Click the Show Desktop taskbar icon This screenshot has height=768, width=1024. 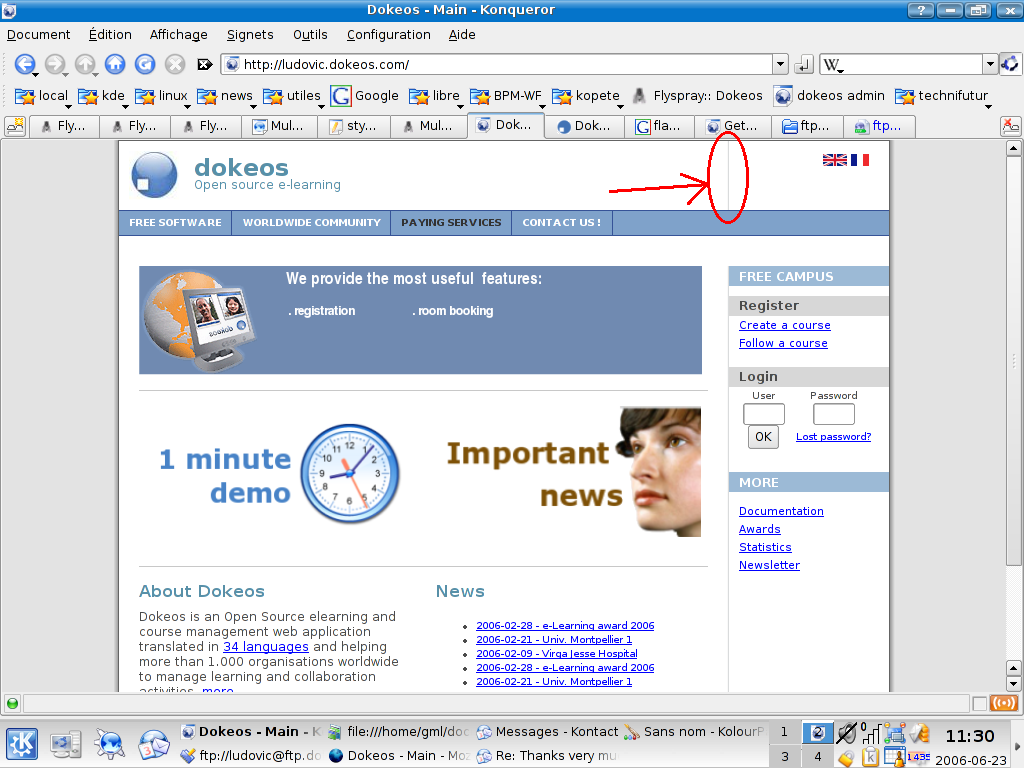pos(66,744)
